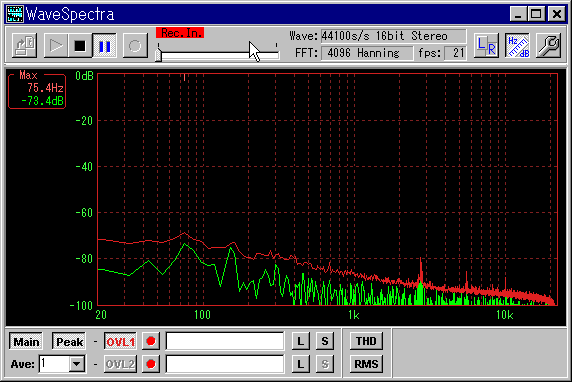Open settings with the wrench icon

549,46
